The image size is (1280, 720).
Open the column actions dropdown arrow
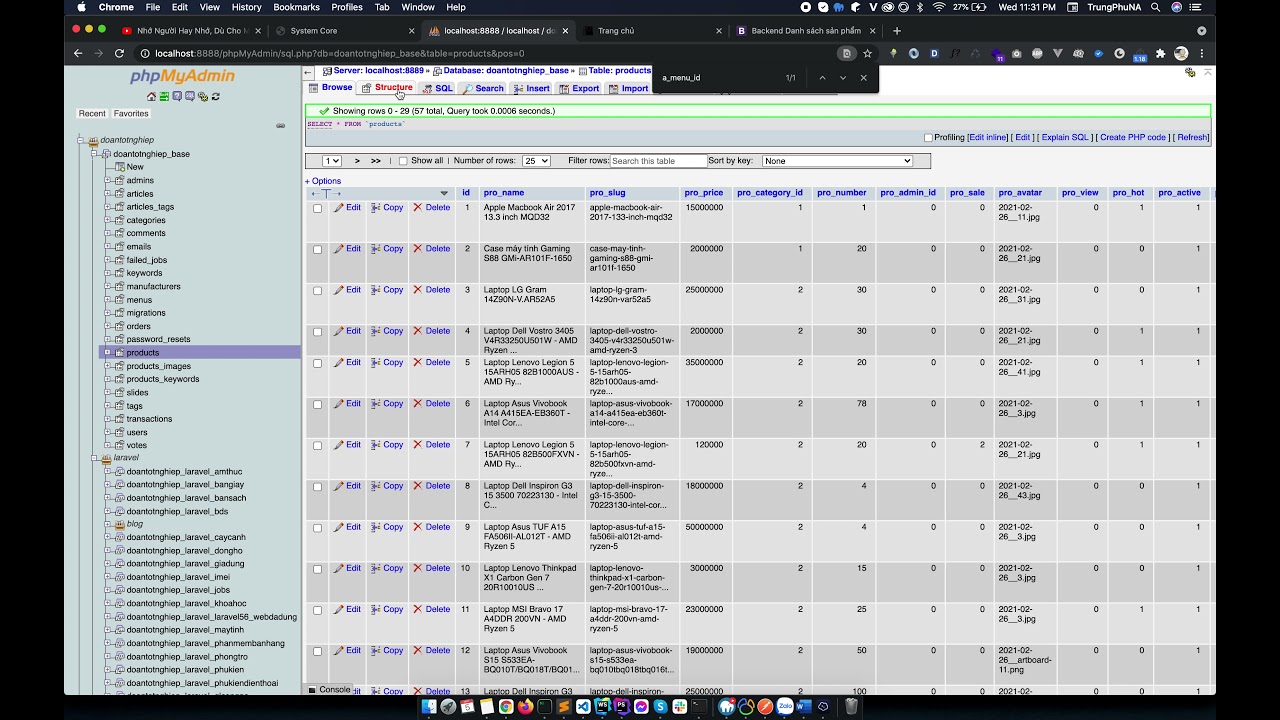pyautogui.click(x=444, y=193)
